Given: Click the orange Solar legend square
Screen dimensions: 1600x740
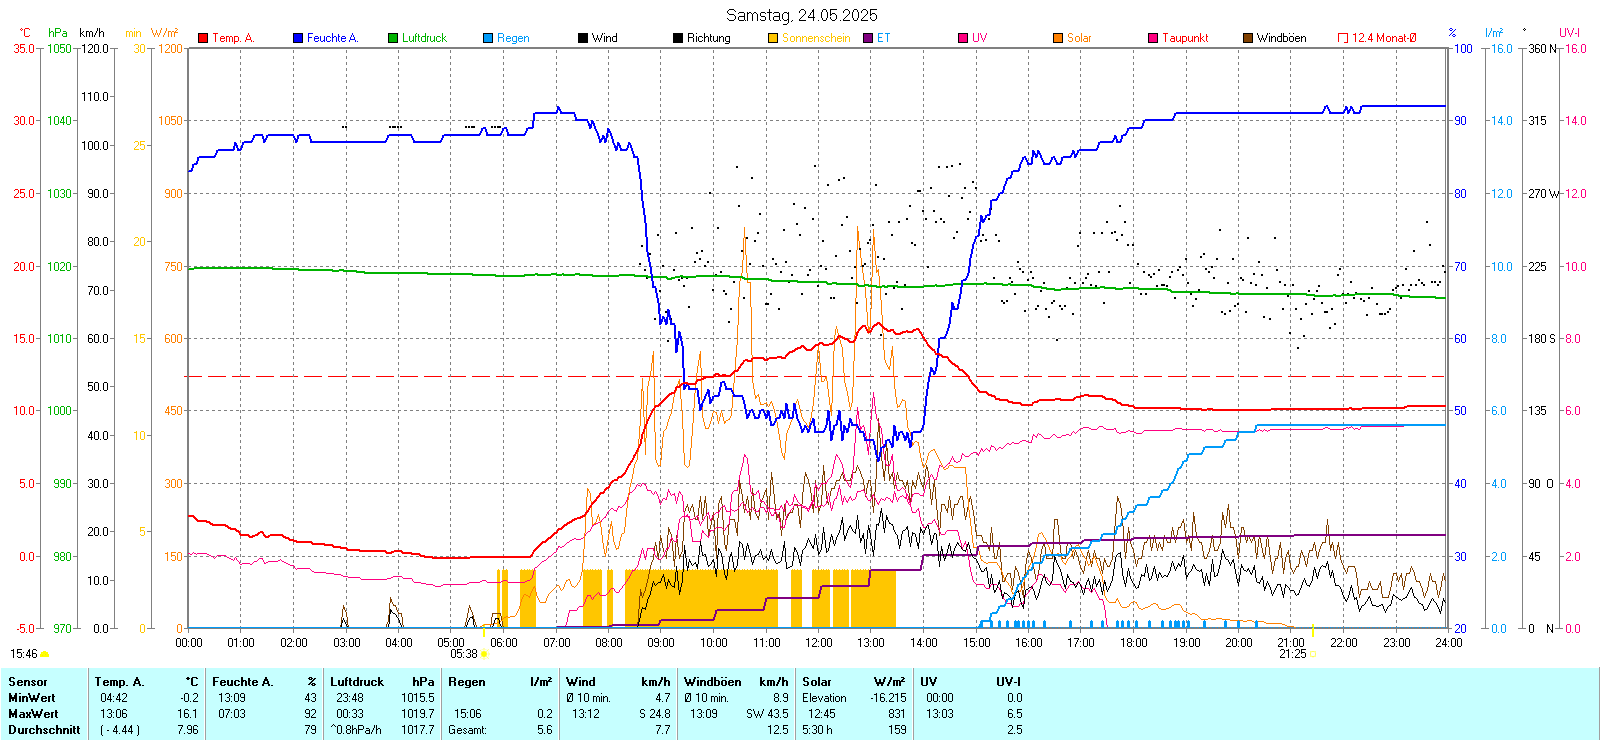Looking at the screenshot, I should (x=1058, y=38).
